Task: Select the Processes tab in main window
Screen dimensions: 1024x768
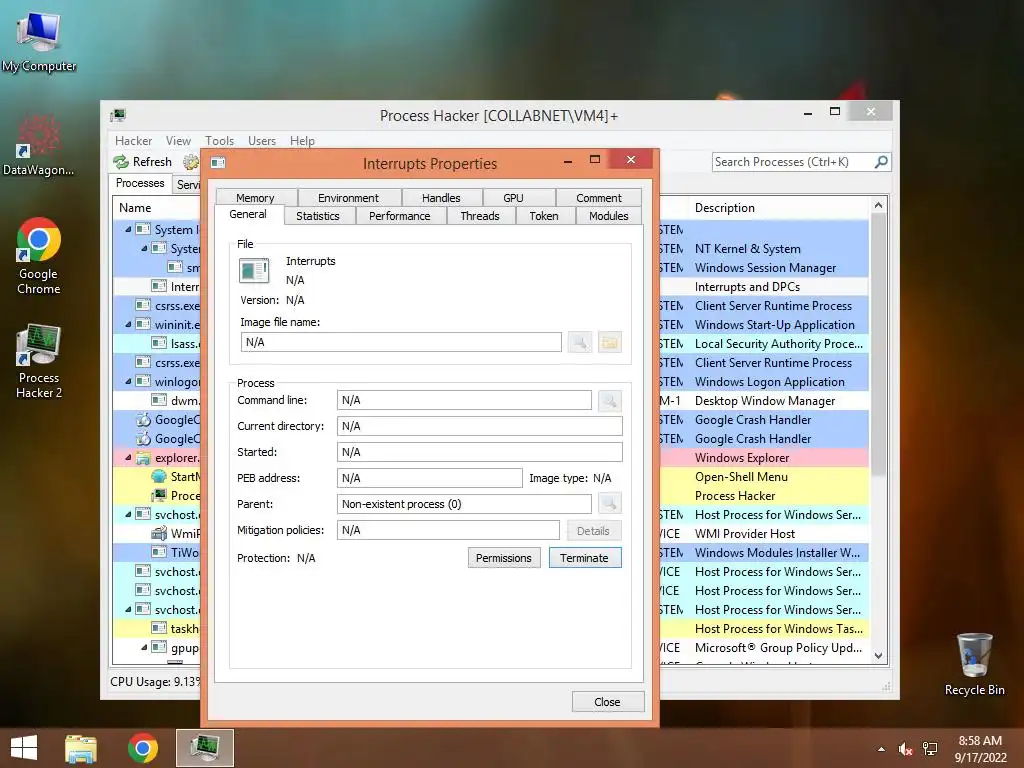Action: 140,184
